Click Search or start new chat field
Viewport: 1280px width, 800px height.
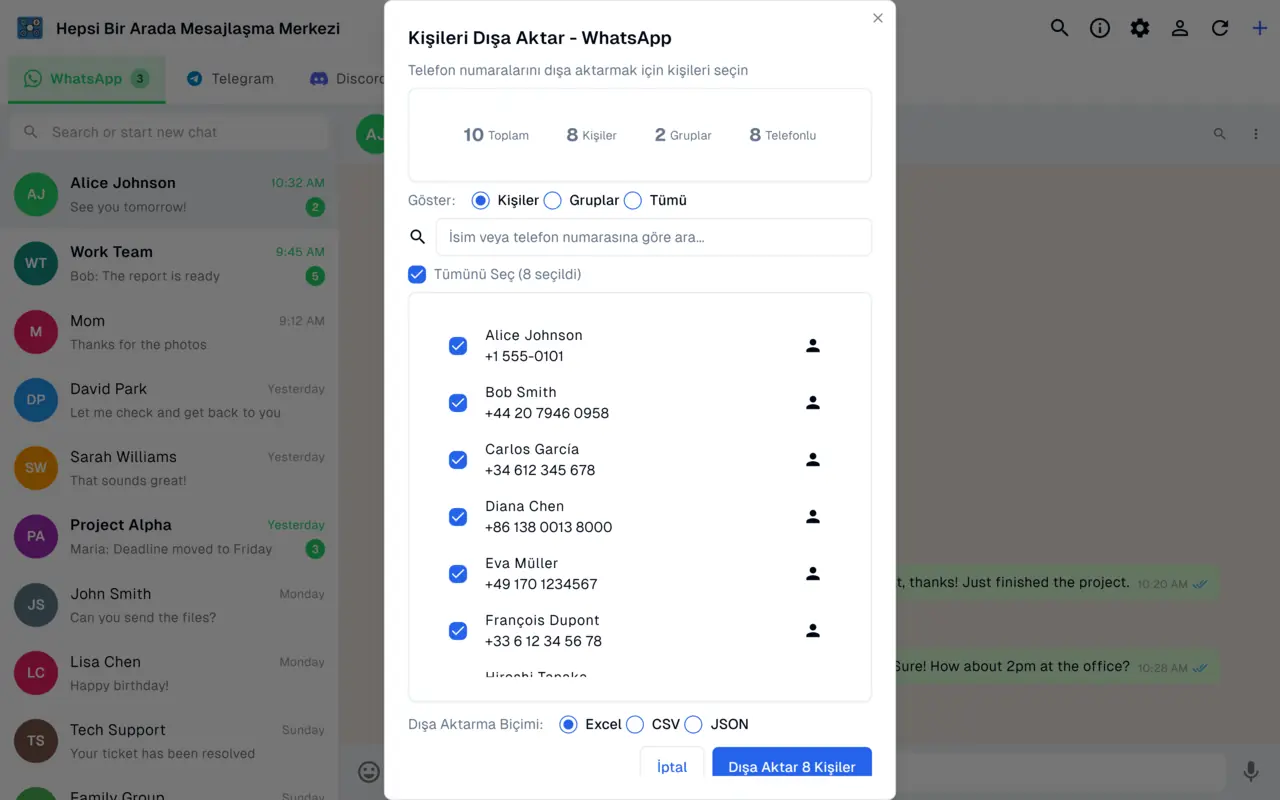169,132
